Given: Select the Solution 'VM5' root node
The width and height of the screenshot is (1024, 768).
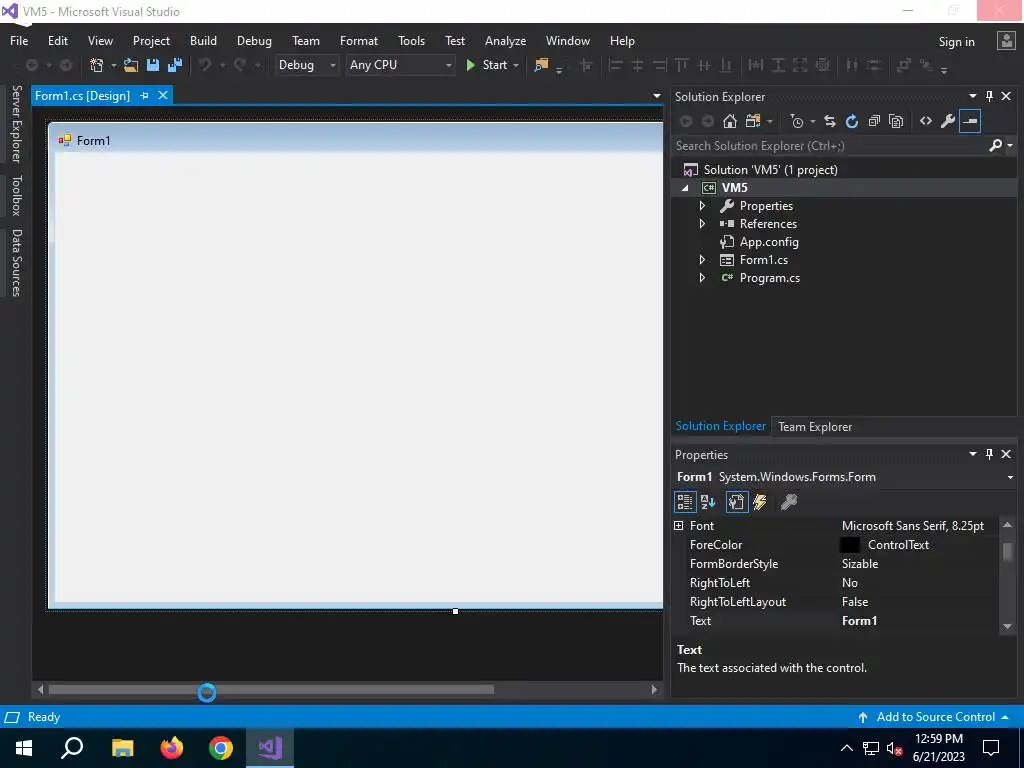Looking at the screenshot, I should tap(770, 170).
